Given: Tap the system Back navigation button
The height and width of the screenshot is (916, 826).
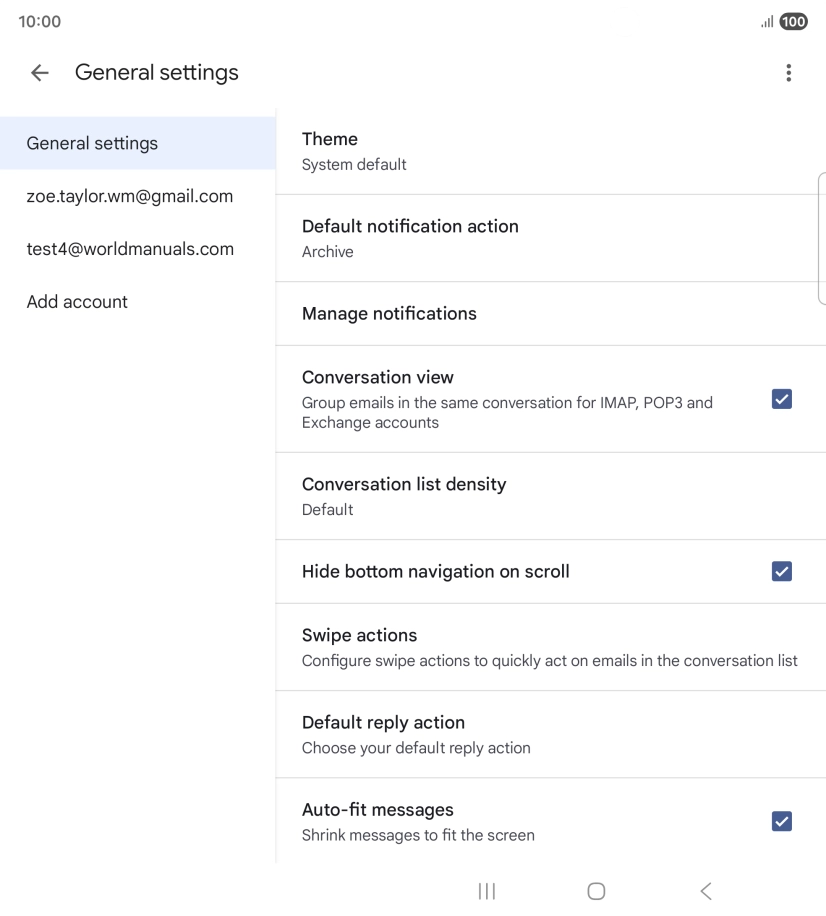Looking at the screenshot, I should tap(705, 890).
